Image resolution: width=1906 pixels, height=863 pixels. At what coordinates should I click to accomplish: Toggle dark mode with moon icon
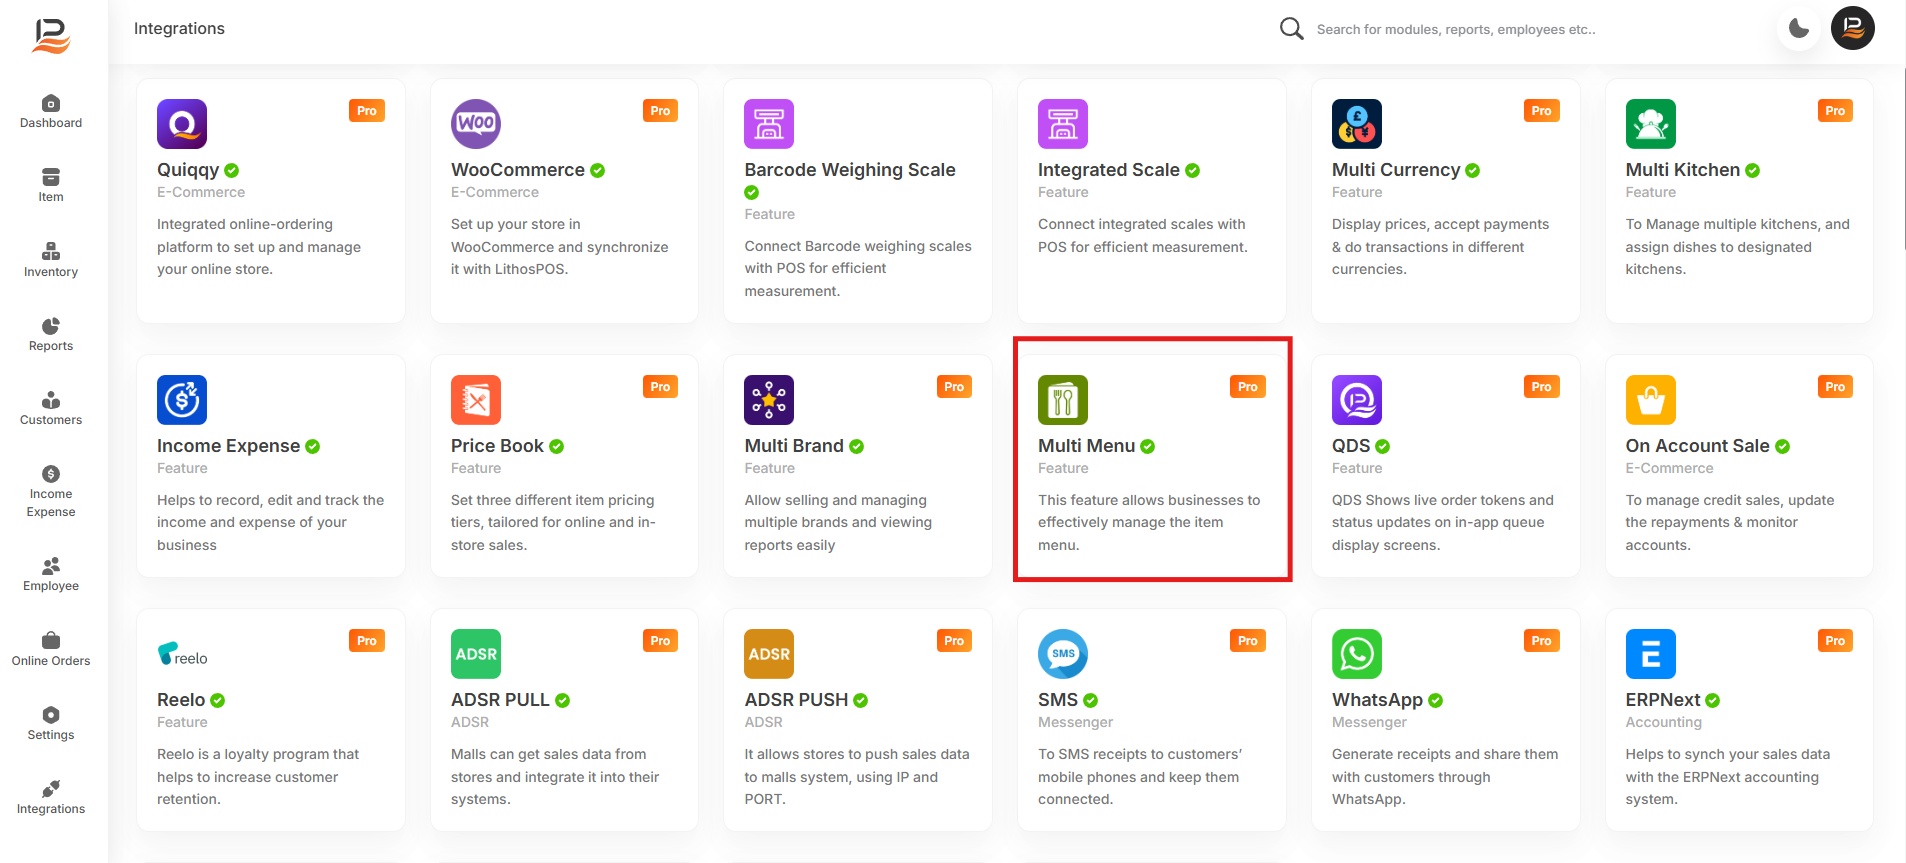pyautogui.click(x=1798, y=28)
